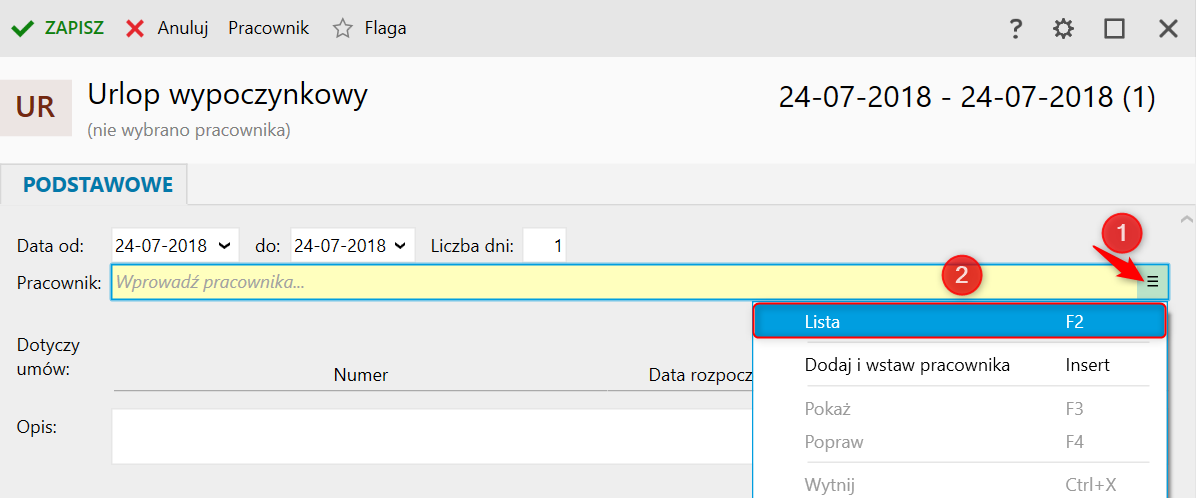Maximize window with square icon
The width and height of the screenshot is (1196, 498).
pos(1114,29)
